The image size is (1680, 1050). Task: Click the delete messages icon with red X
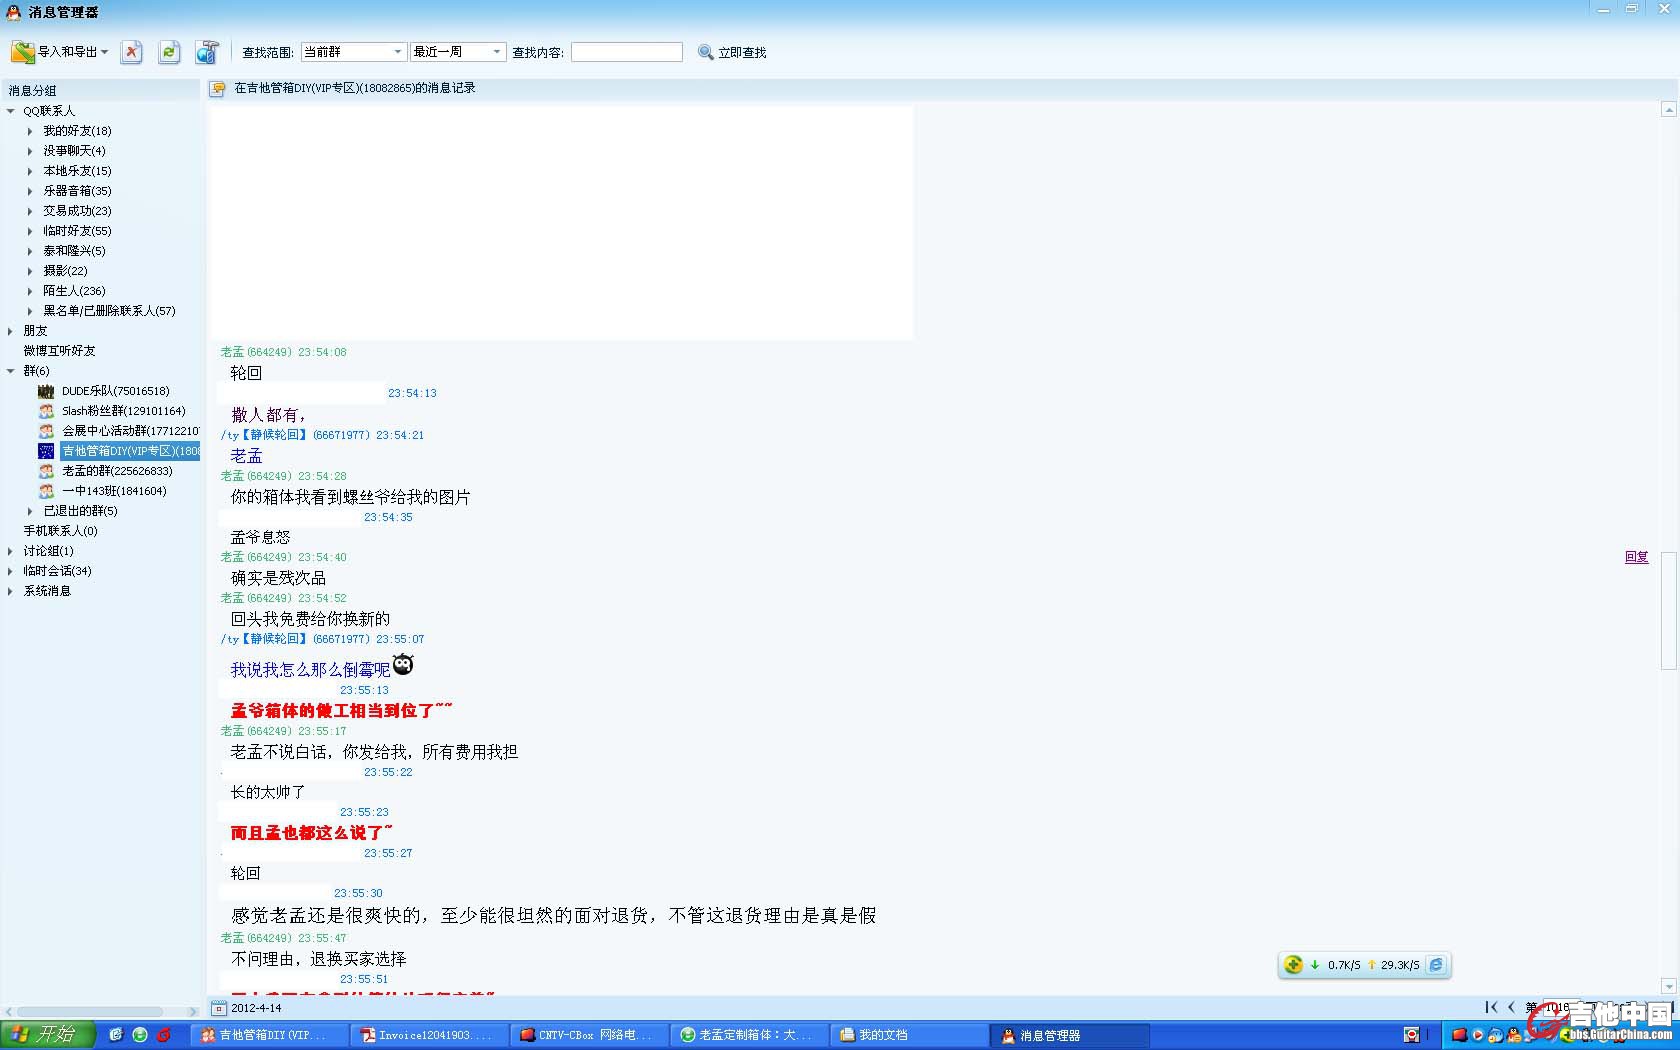pyautogui.click(x=131, y=52)
